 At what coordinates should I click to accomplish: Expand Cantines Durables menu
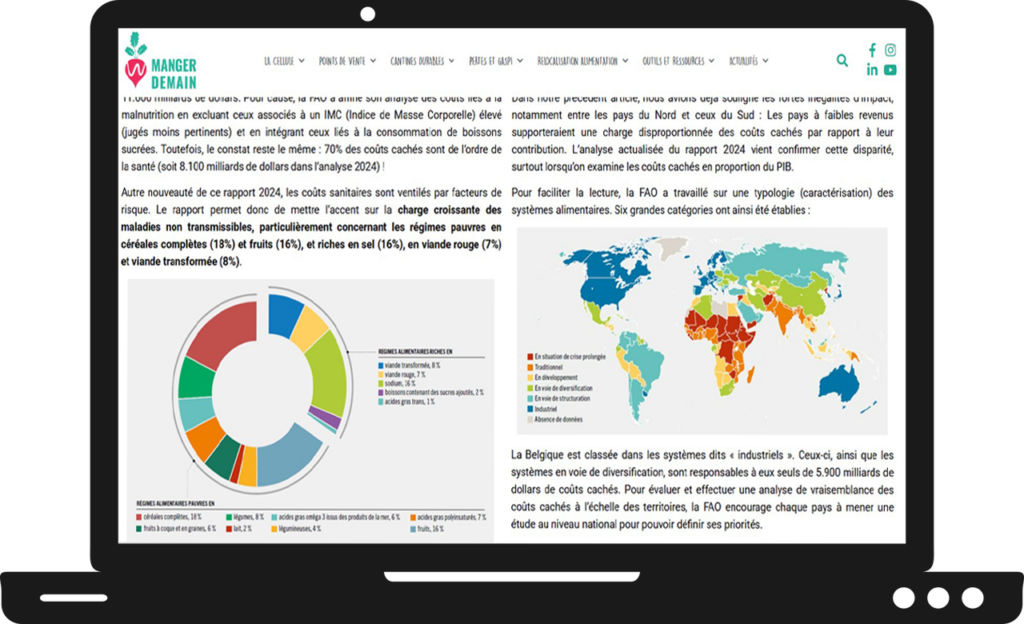tap(422, 61)
